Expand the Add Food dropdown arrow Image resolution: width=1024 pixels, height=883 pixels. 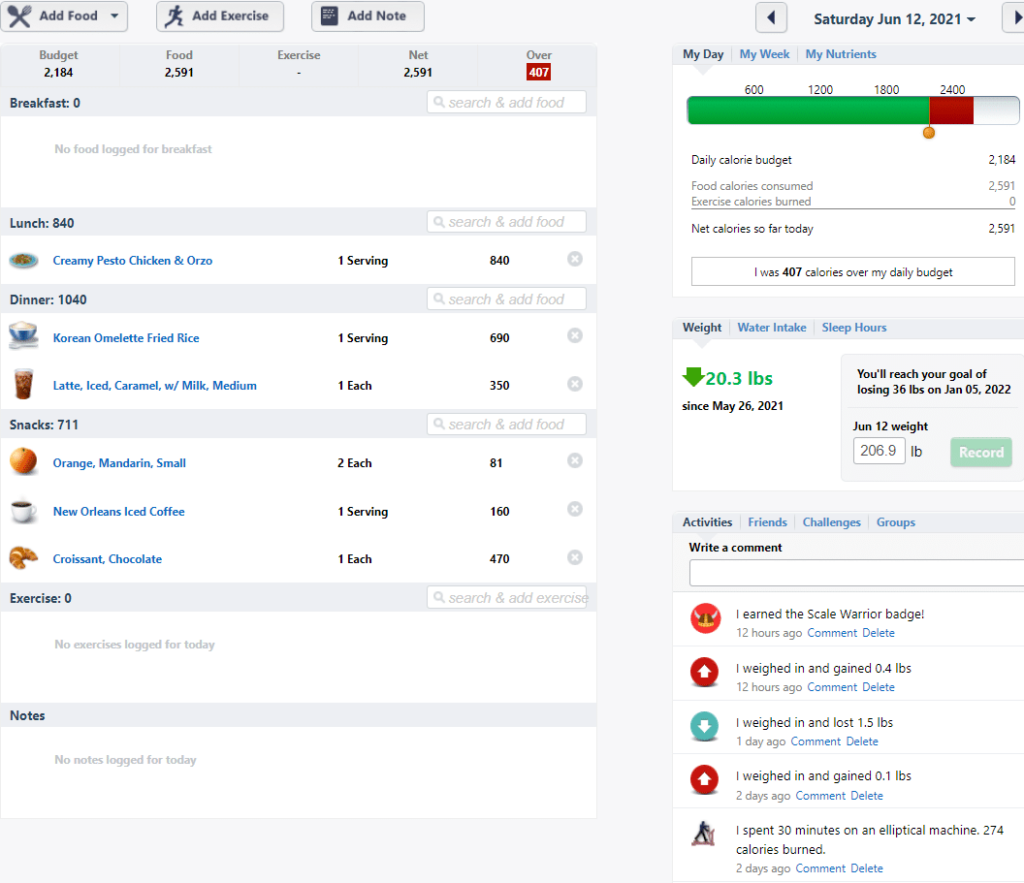coord(114,16)
